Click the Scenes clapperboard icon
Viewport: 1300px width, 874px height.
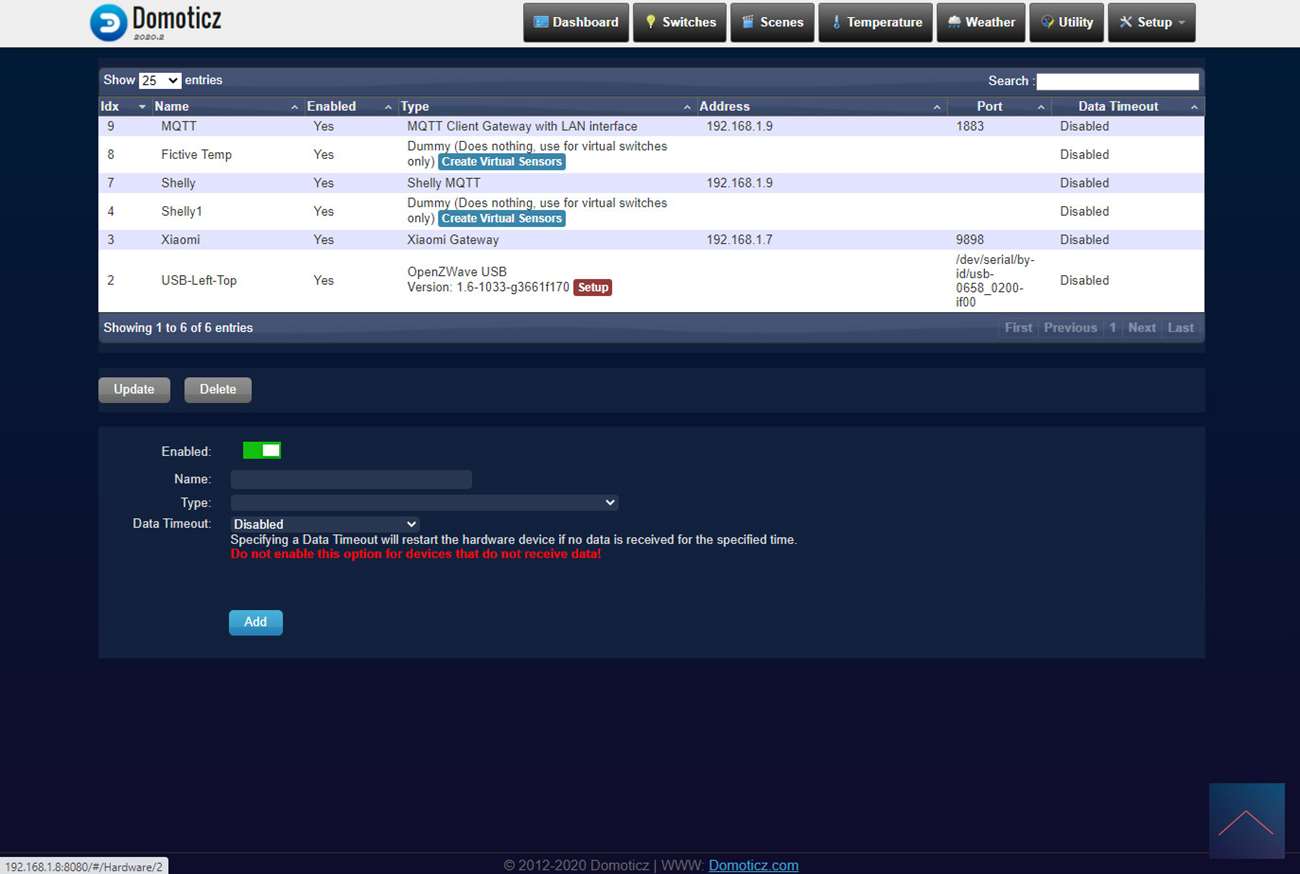click(748, 22)
